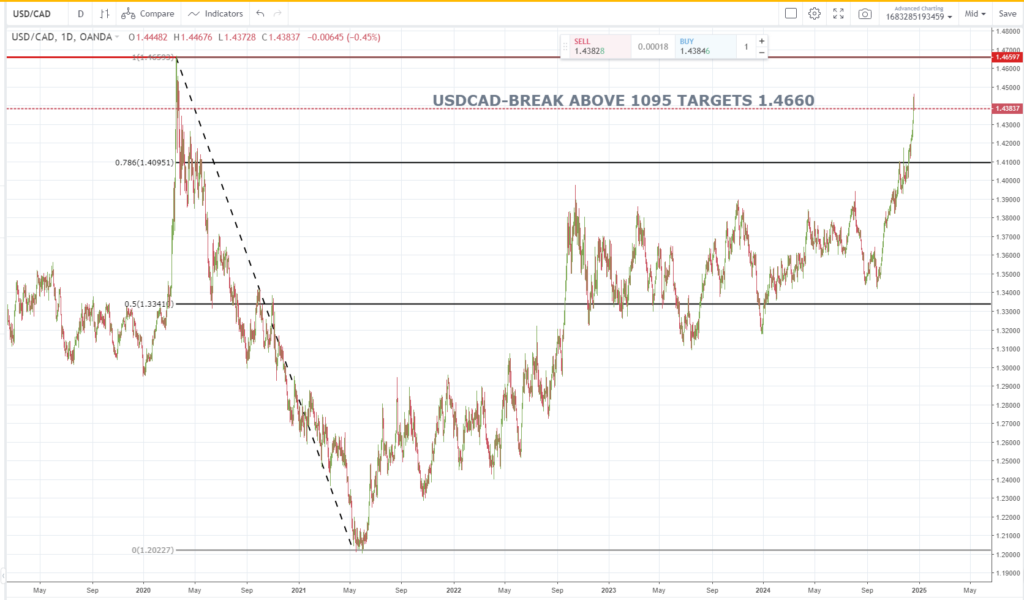The image size is (1024, 600).
Task: Open the Mid price type dropdown
Action: pyautogui.click(x=974, y=14)
